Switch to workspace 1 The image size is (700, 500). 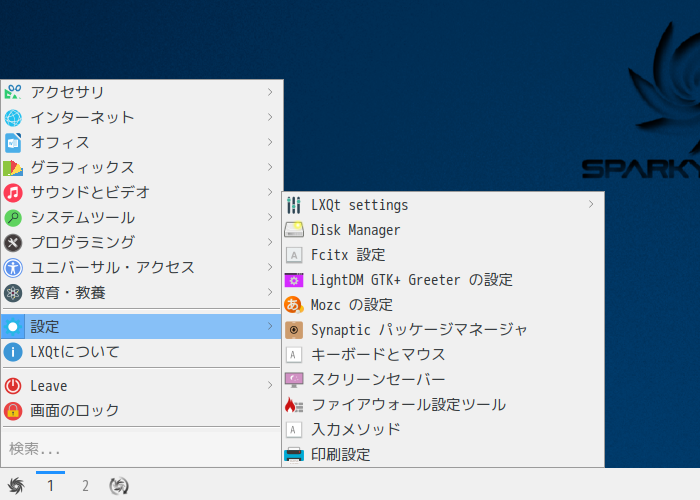point(50,485)
